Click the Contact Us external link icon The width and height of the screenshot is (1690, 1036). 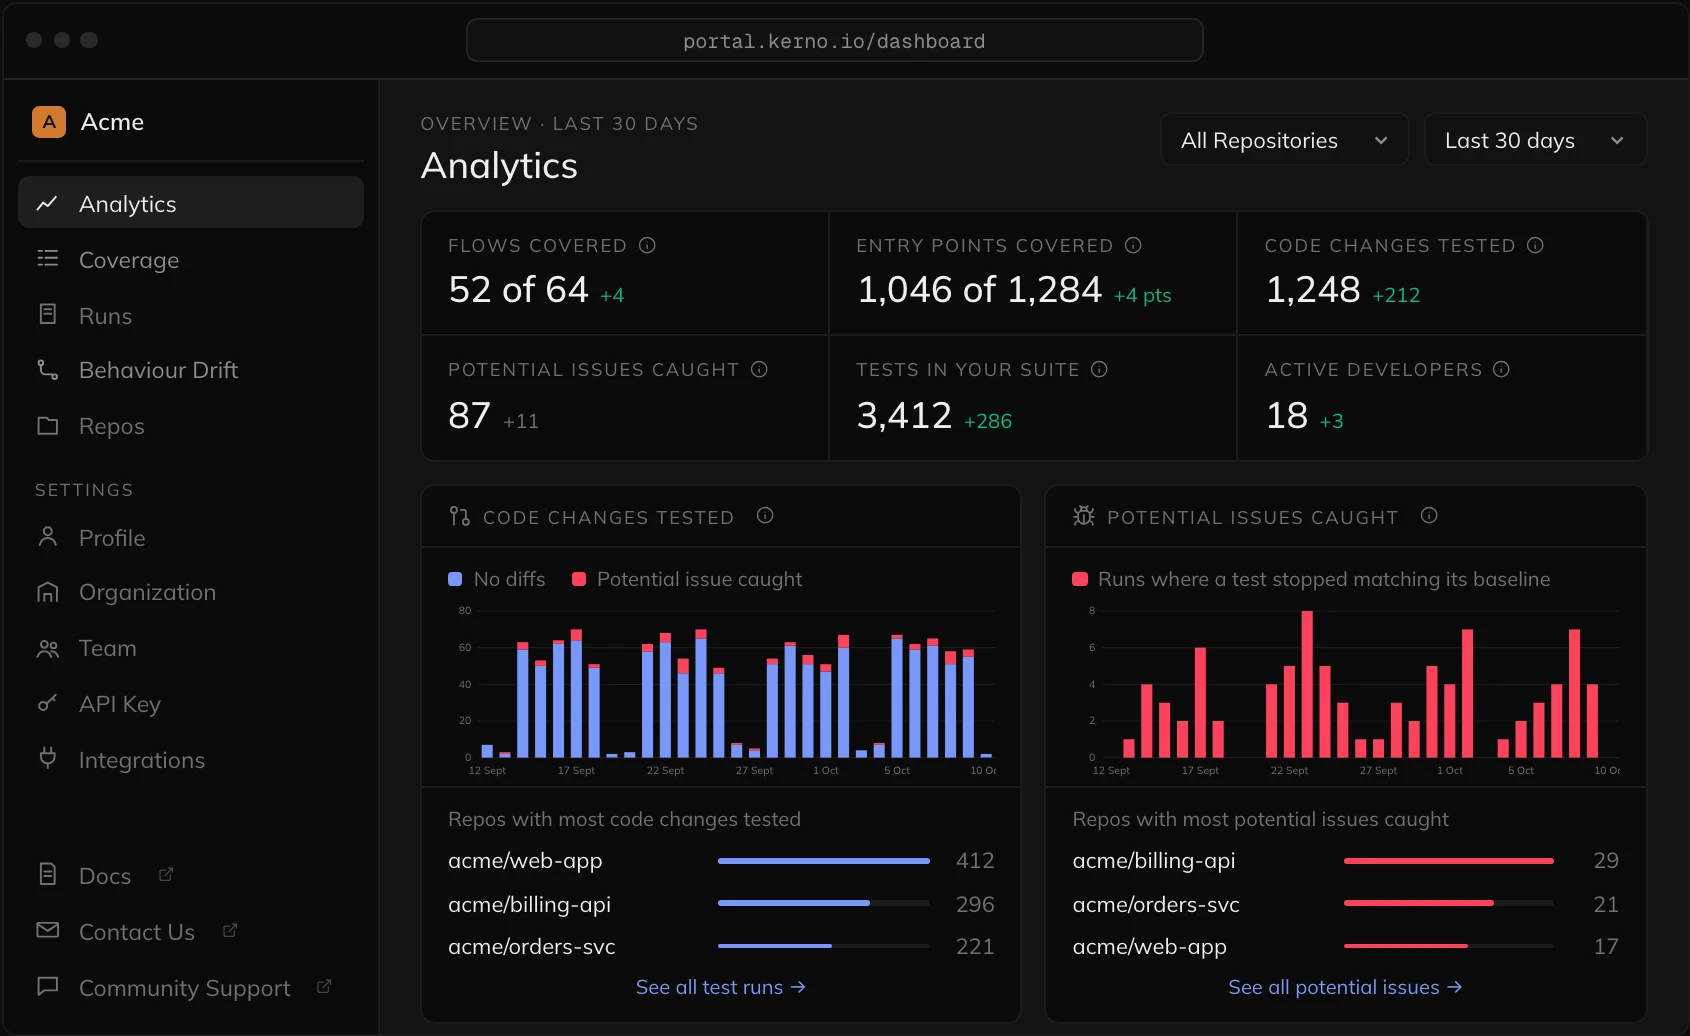(x=230, y=930)
